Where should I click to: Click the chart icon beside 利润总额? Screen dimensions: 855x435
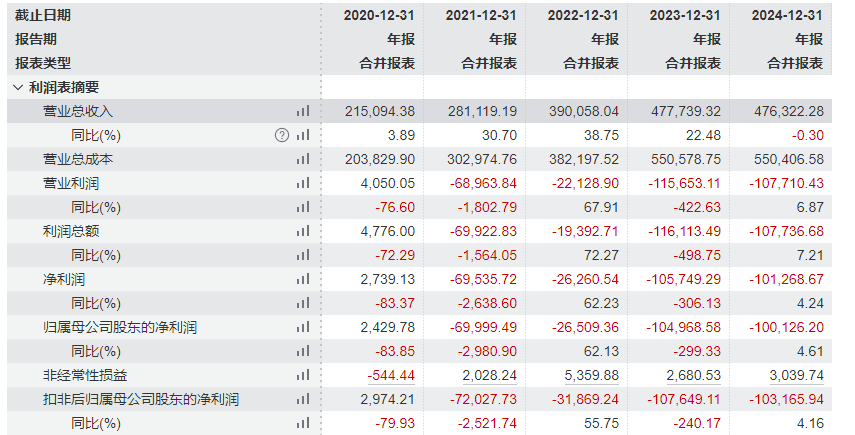[x=302, y=231]
